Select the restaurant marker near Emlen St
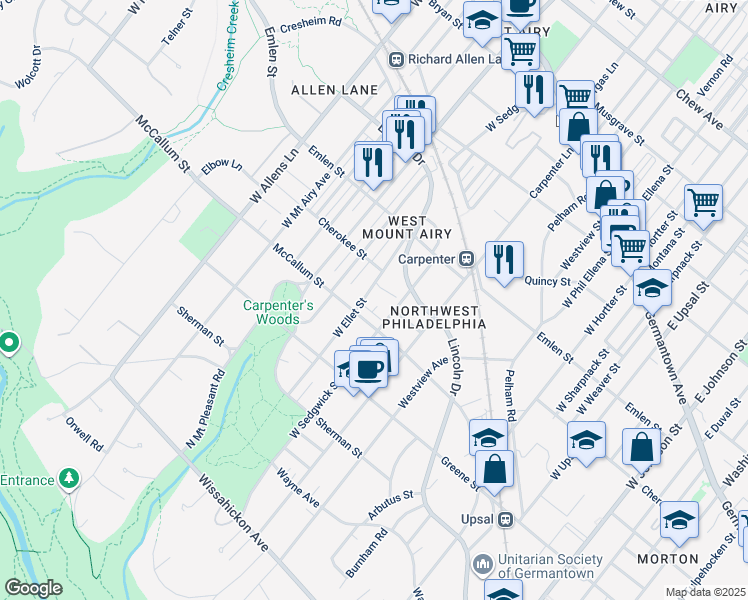This screenshot has height=600, width=748. 373,163
